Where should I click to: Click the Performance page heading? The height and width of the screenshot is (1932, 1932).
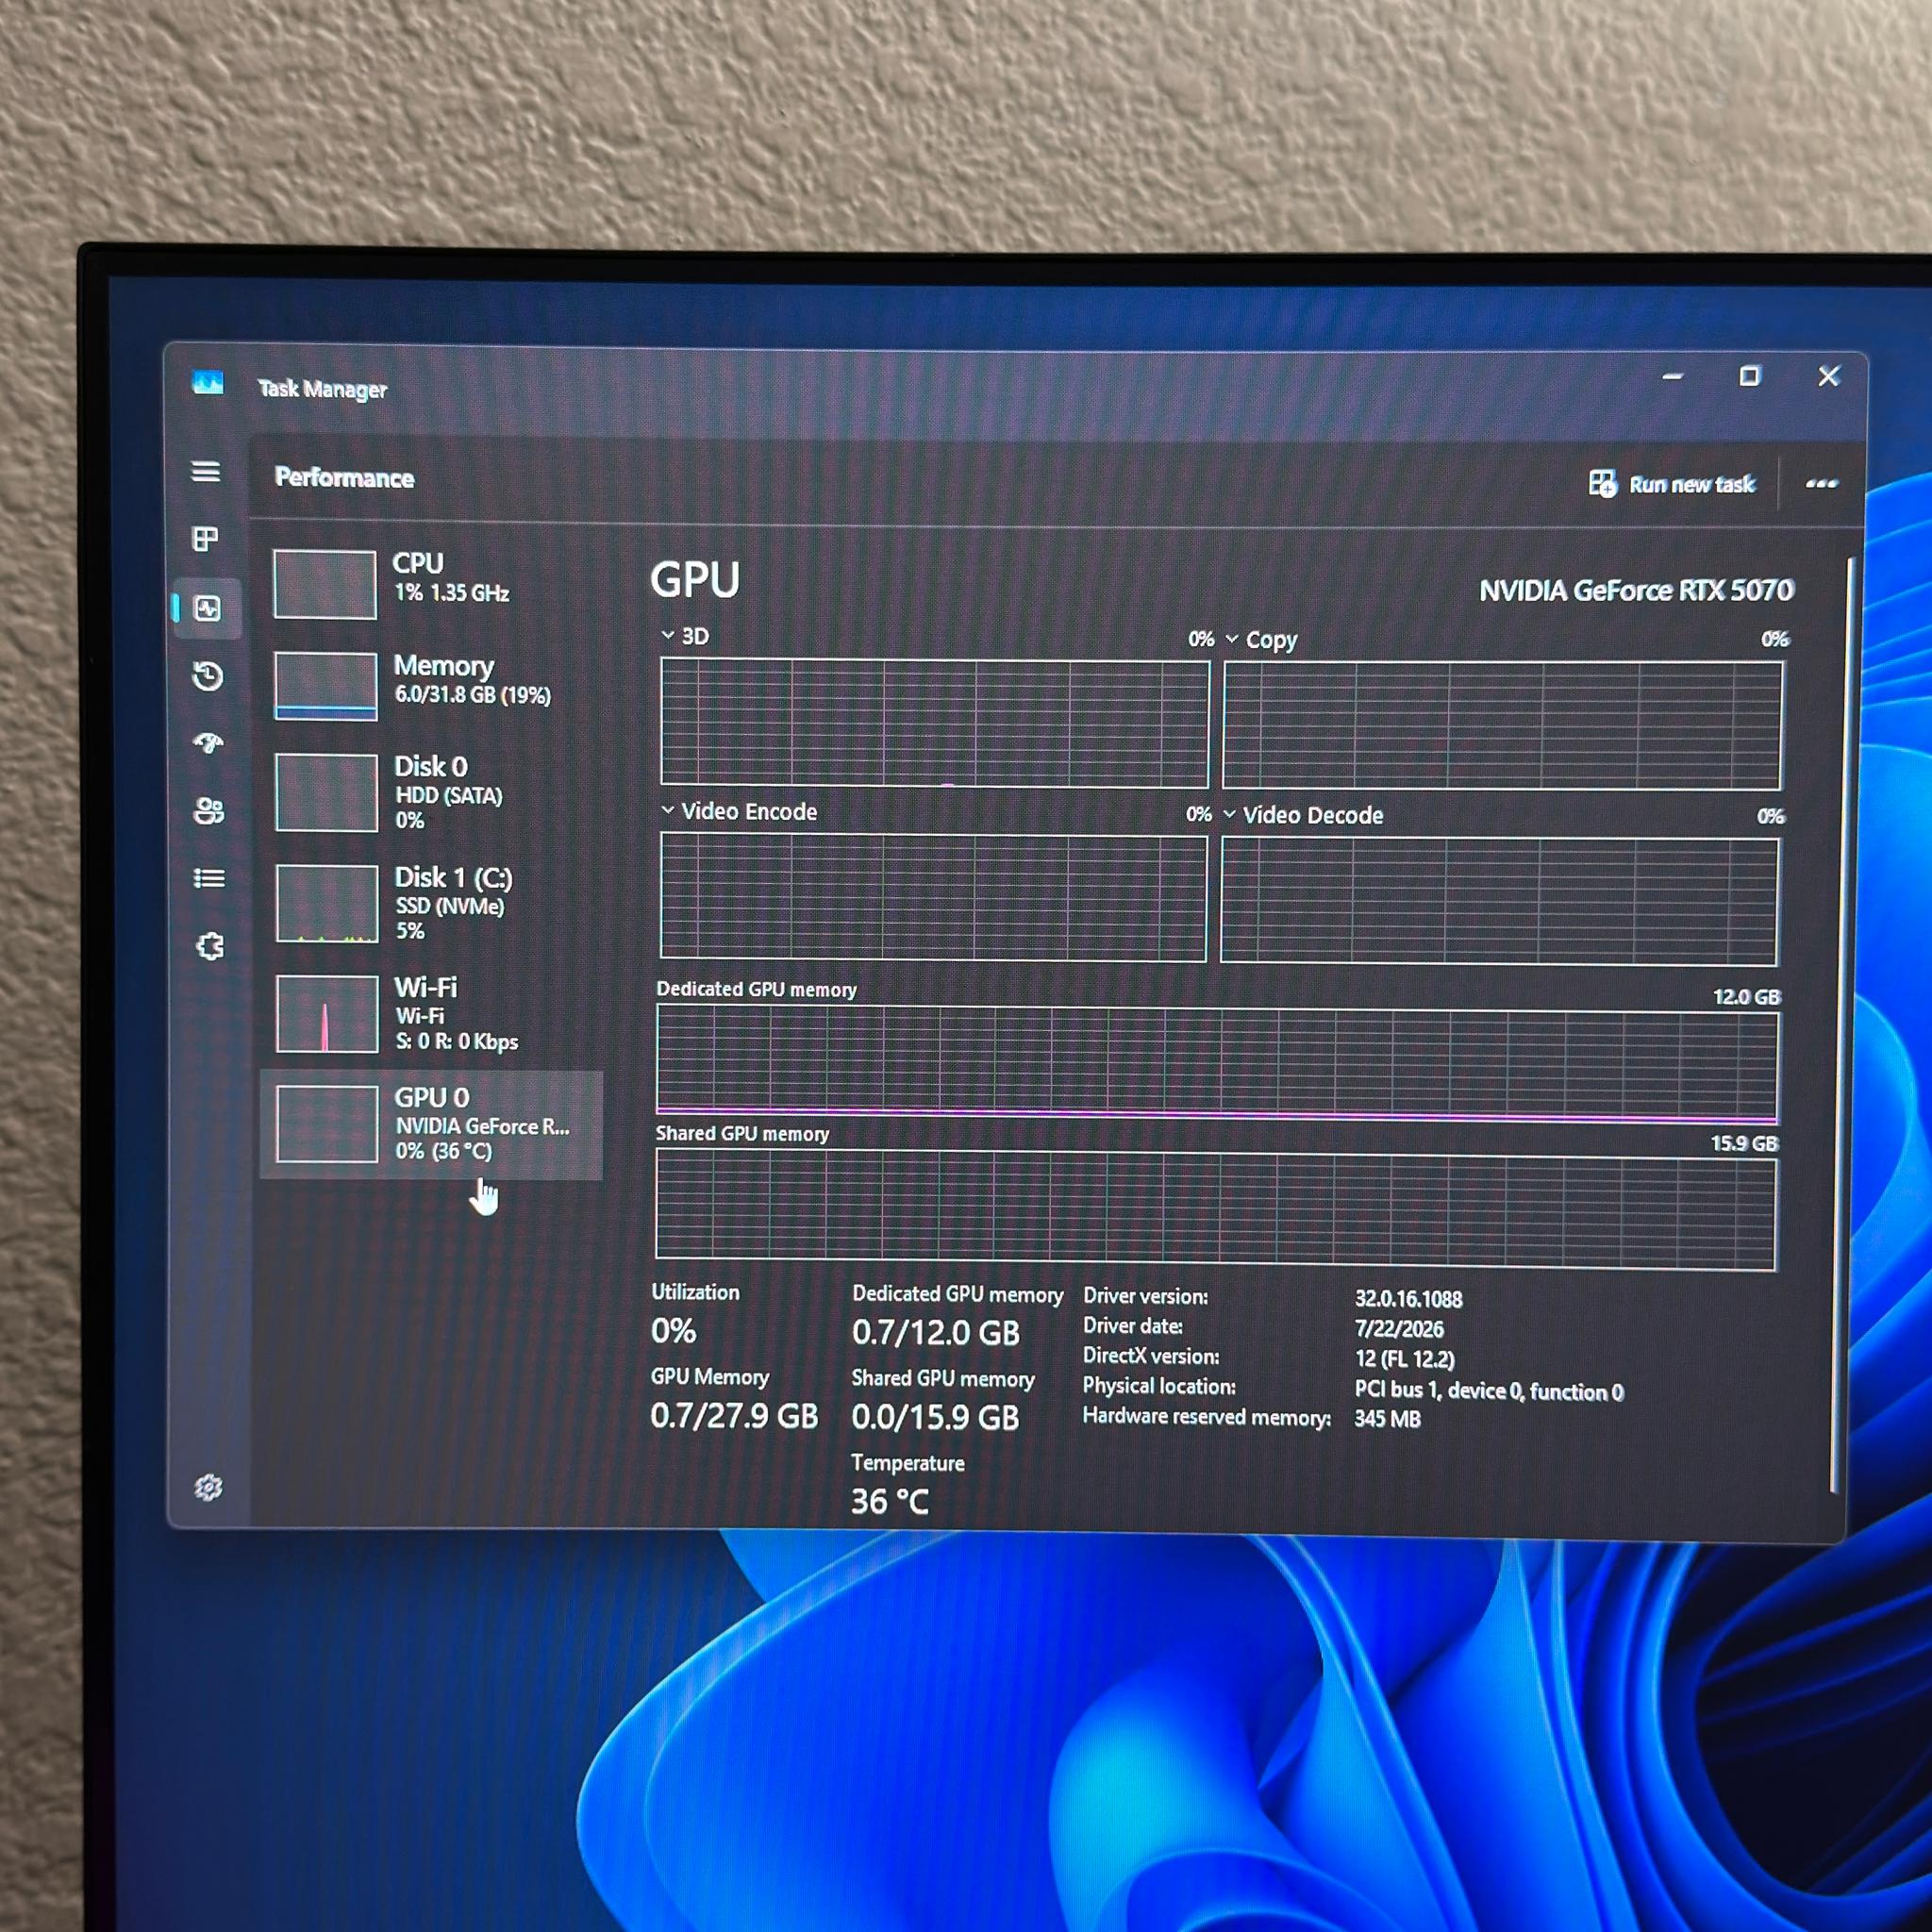pos(344,477)
